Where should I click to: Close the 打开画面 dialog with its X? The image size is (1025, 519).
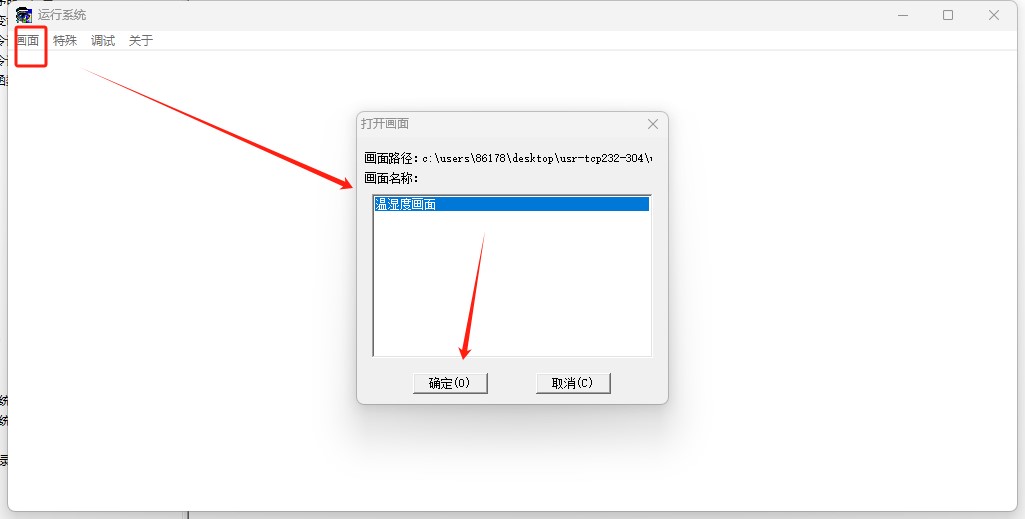(x=652, y=124)
